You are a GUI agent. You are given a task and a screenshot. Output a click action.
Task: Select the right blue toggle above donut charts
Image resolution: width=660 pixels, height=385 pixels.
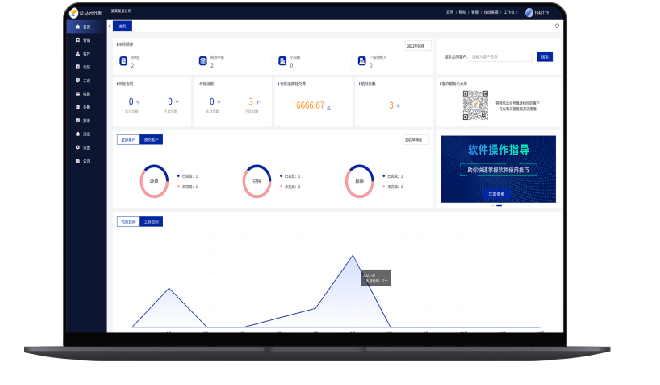151,140
